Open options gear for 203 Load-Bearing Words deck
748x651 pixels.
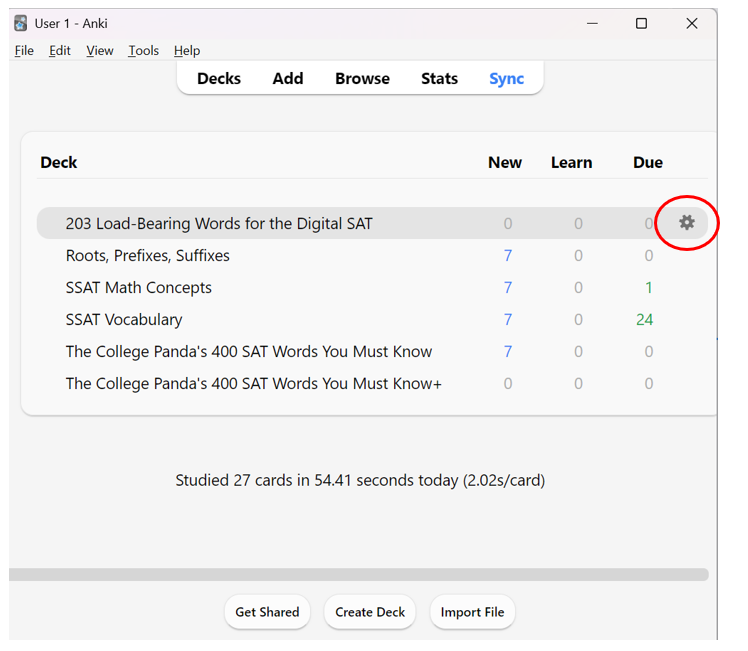tap(686, 222)
